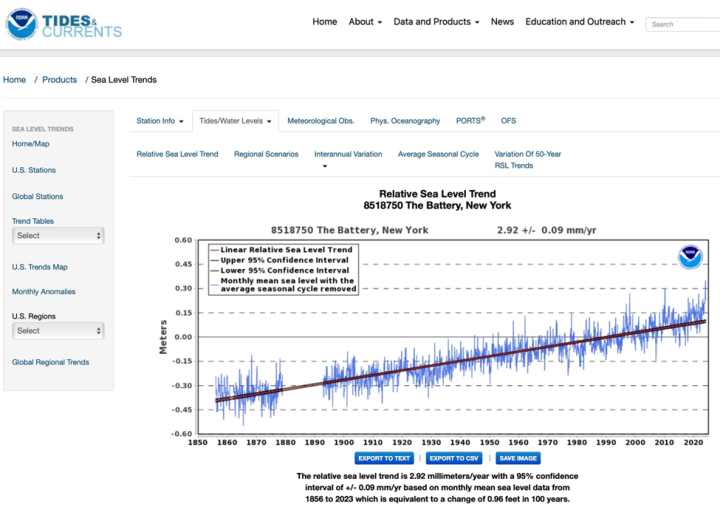This screenshot has height=507, width=720.
Task: Click the Export to CSV button
Action: [x=454, y=458]
